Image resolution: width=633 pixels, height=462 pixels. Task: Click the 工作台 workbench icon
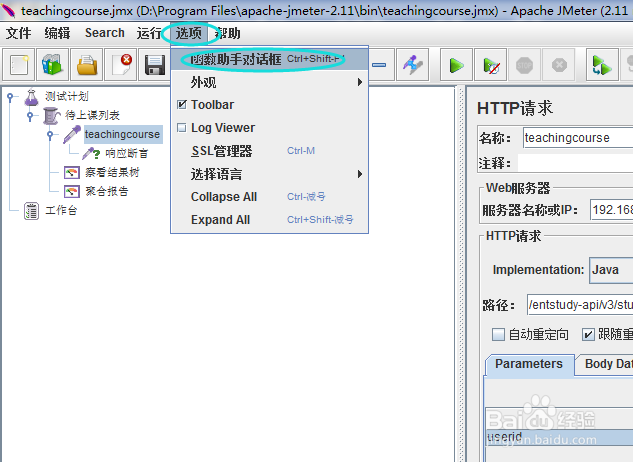[31, 211]
